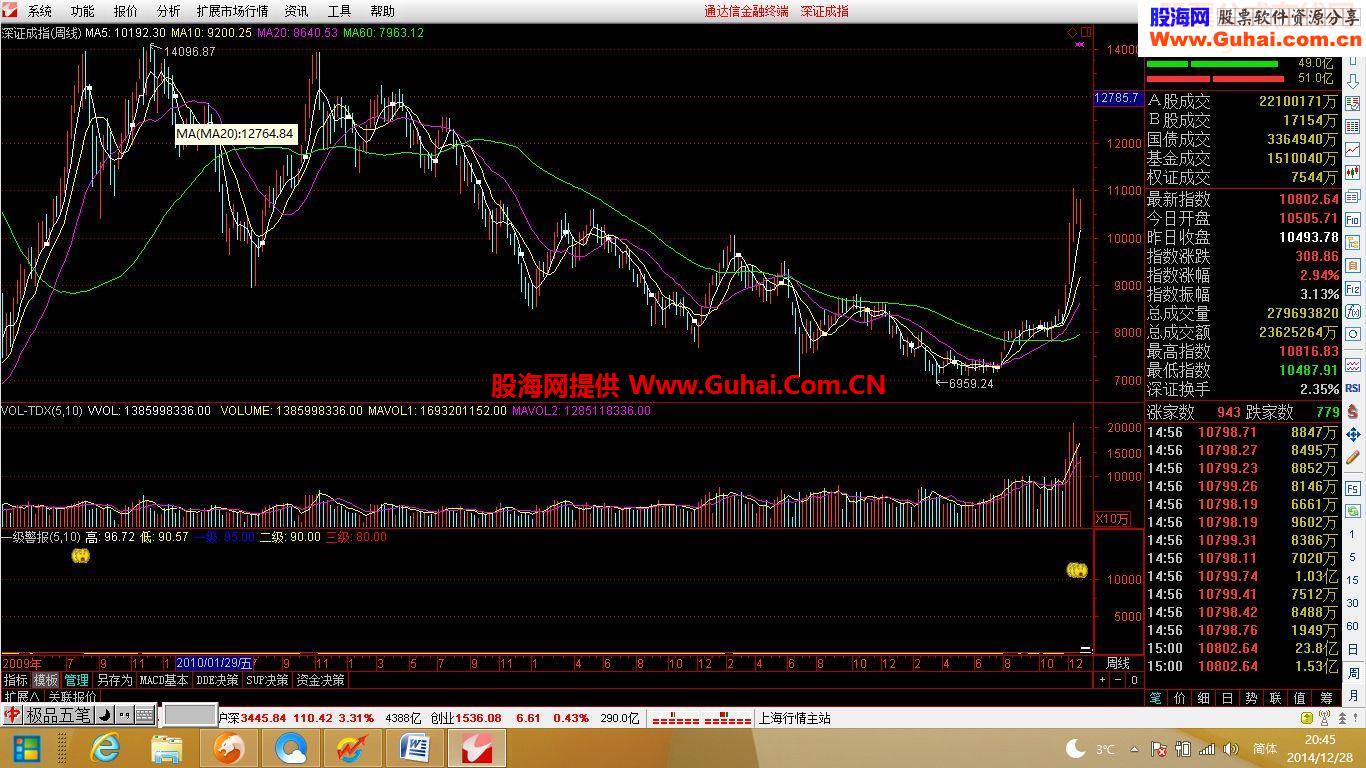Viewport: 1366px width, 768px height.
Task: Switch to monthly 月 period
Action: [1353, 695]
